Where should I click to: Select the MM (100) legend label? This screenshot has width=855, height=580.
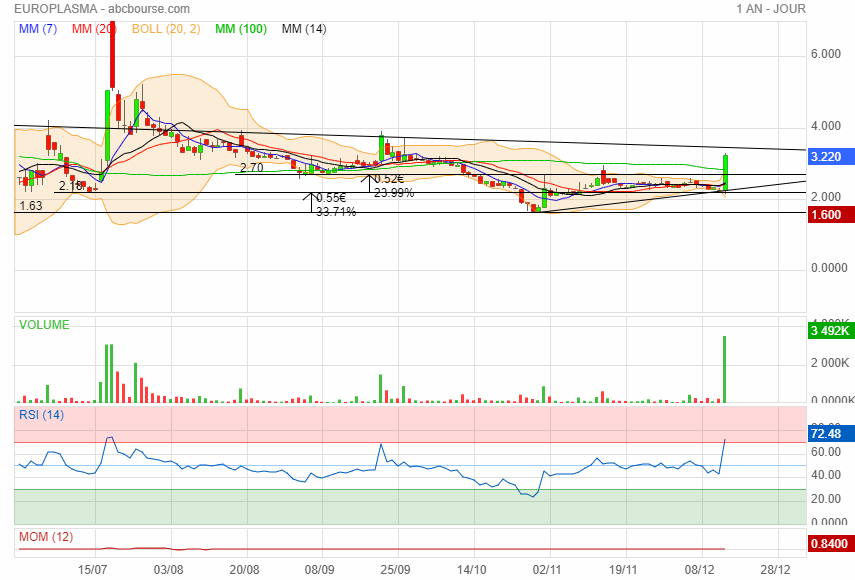(x=241, y=29)
